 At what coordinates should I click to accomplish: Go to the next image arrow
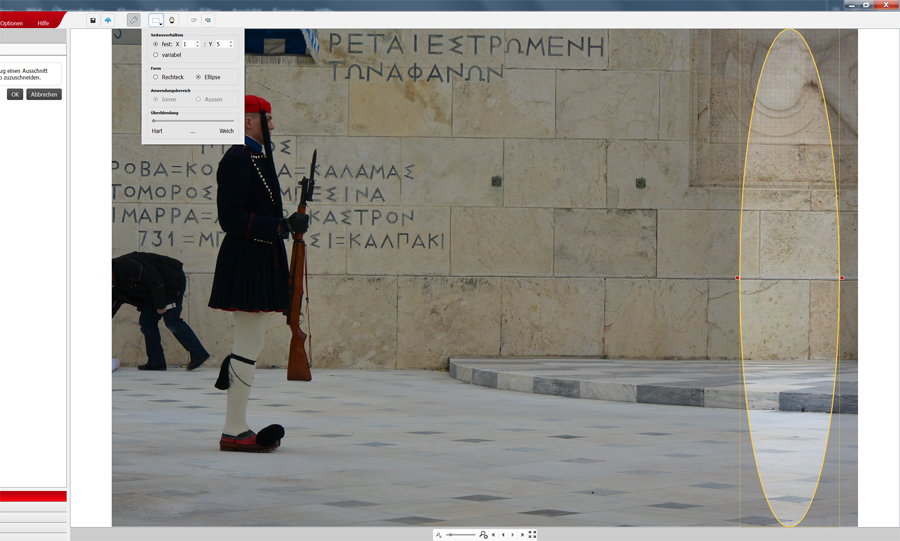pos(513,535)
